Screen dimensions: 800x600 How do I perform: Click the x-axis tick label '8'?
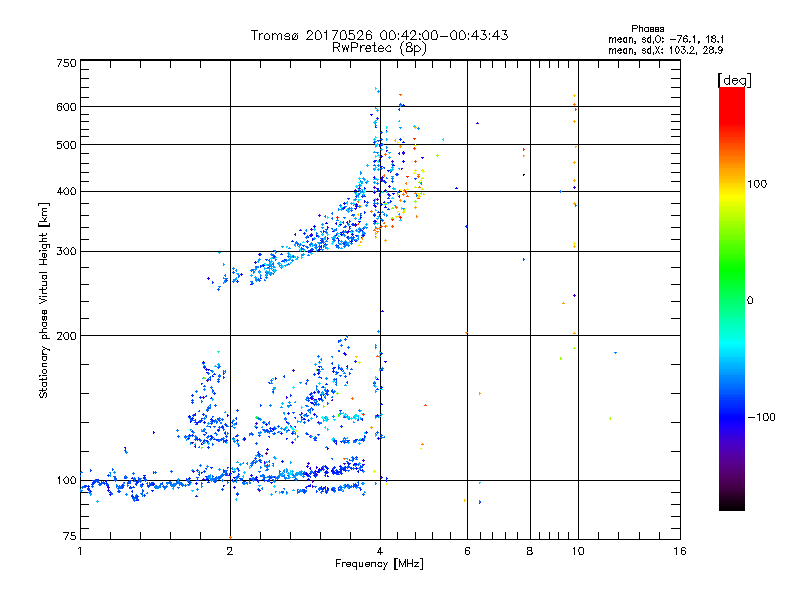(x=530, y=551)
